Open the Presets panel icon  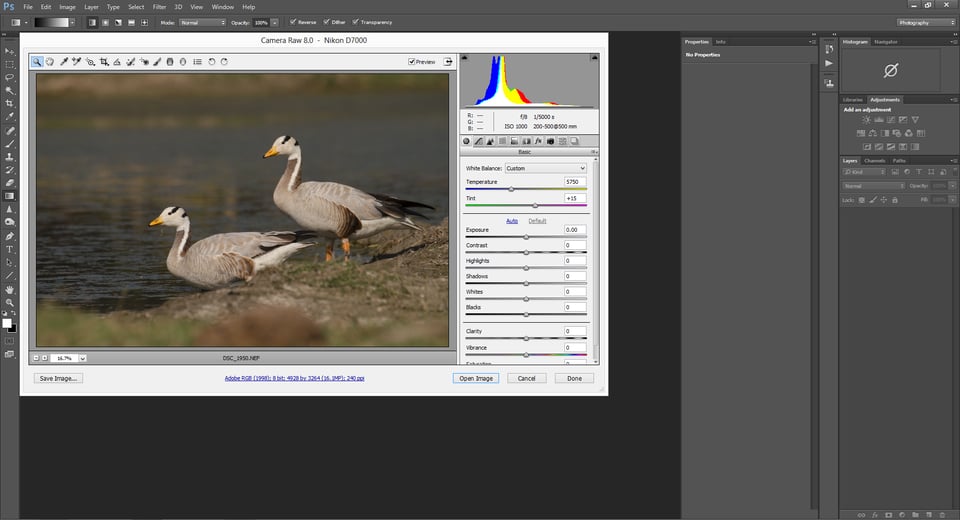(563, 141)
